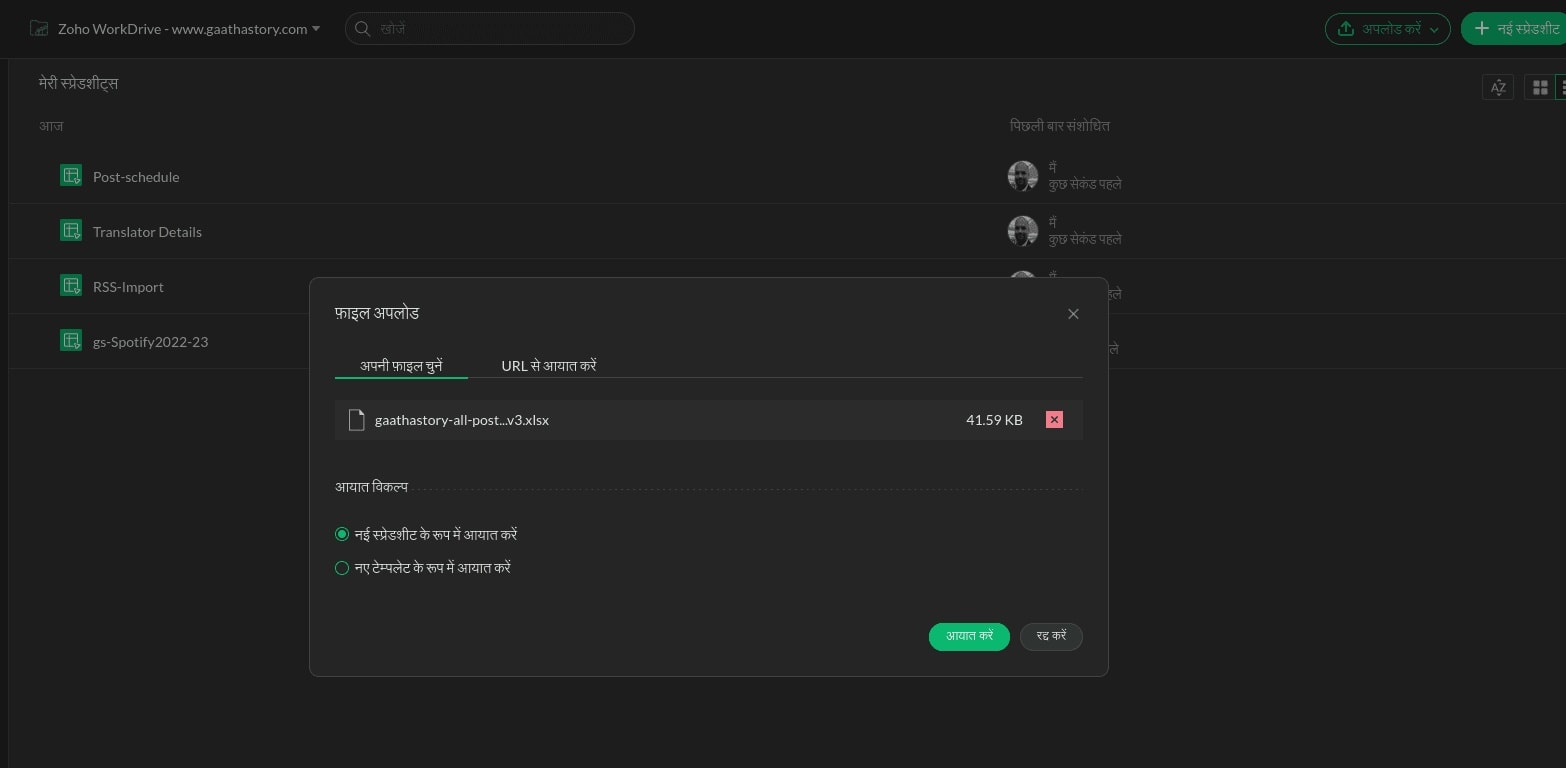Click the Translator Details spreadsheet icon
The image size is (1566, 768).
[71, 231]
